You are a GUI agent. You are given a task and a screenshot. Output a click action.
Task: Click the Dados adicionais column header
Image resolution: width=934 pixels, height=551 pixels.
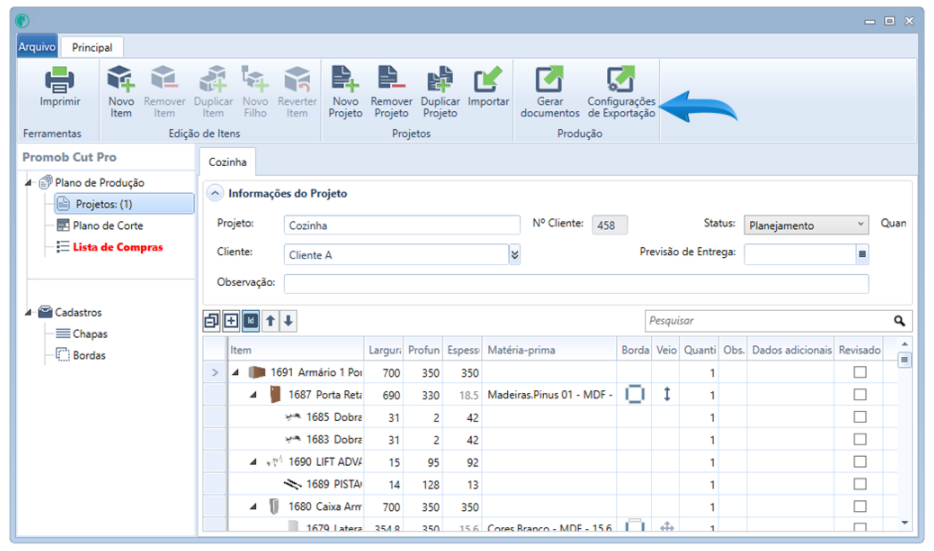[791, 350]
